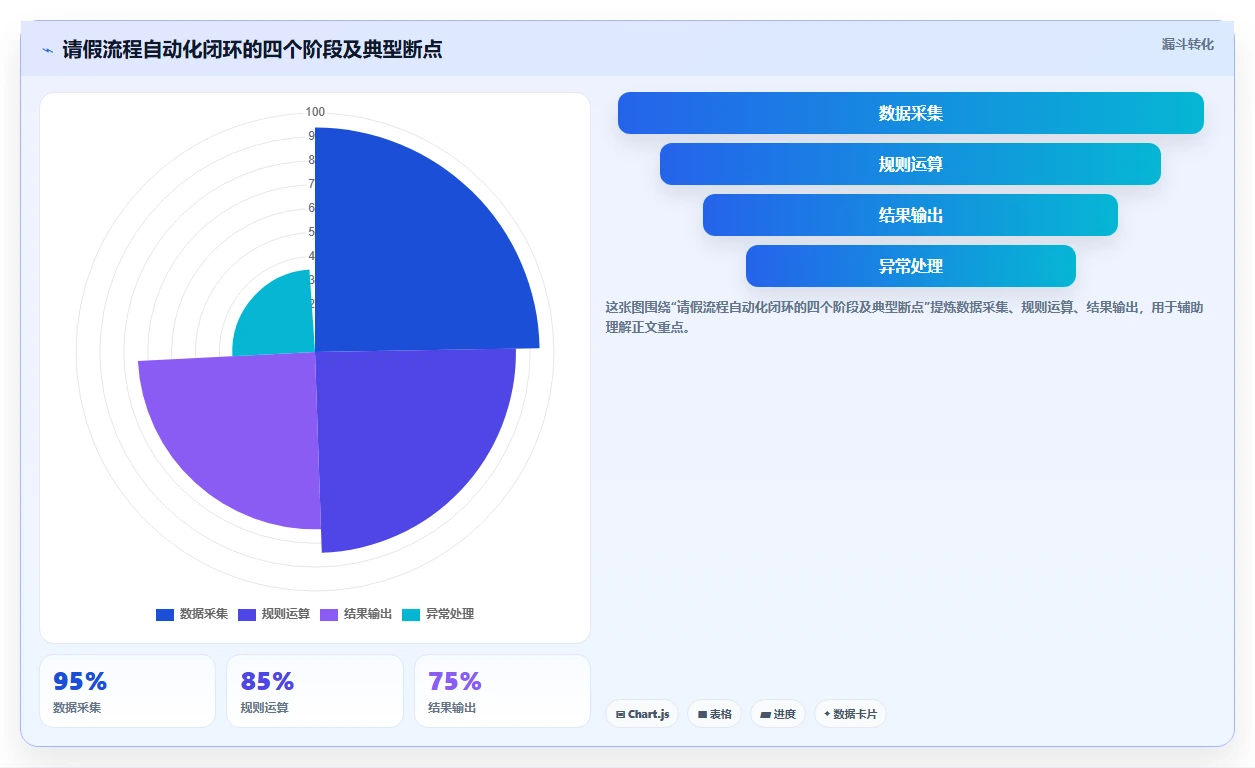
Task: Open the 85% 规则运算 stat card
Action: (x=315, y=691)
